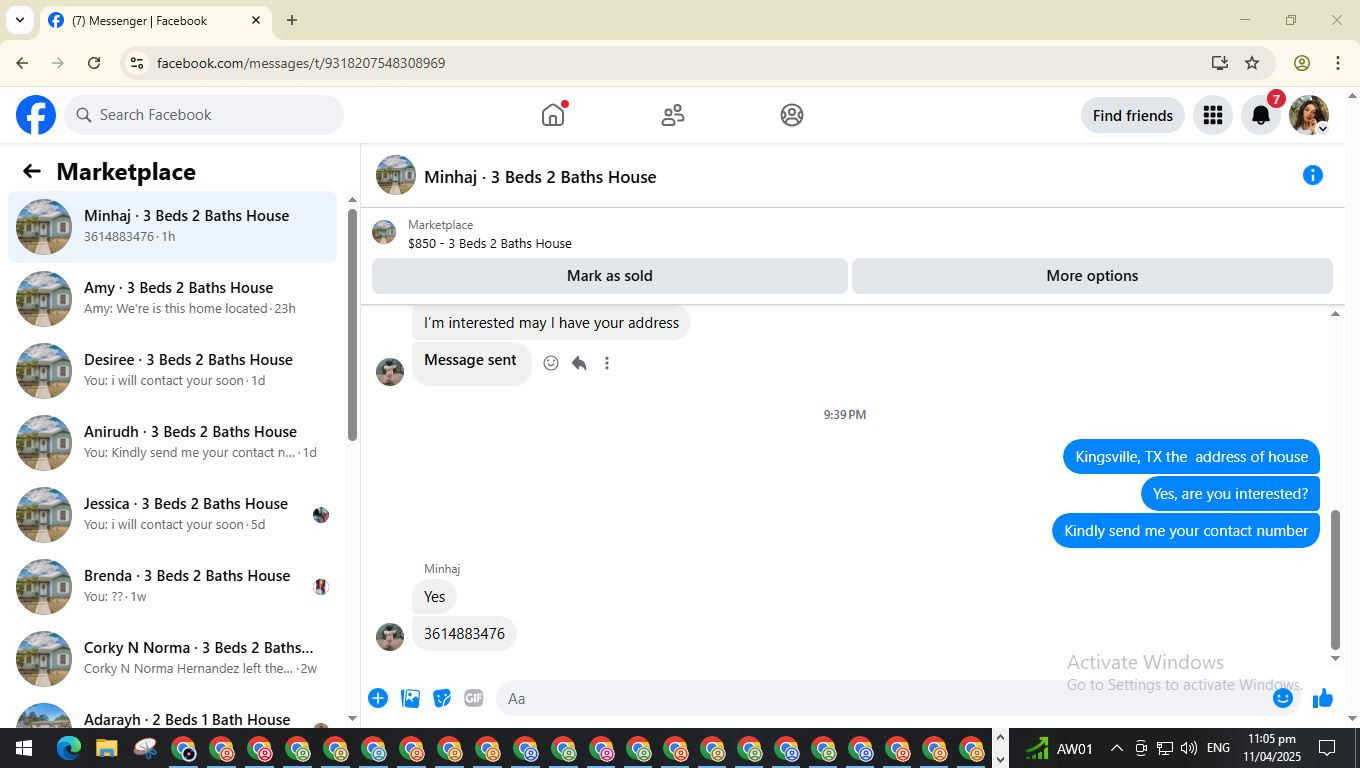The width and height of the screenshot is (1360, 768).
Task: Click the chat scrollbar down arrow
Action: tap(1335, 658)
